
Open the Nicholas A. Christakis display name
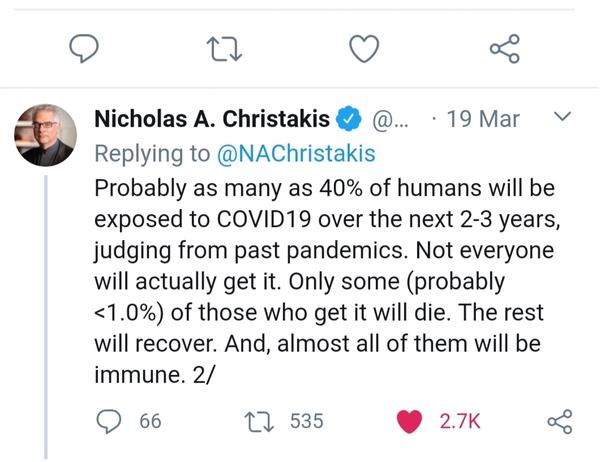pos(212,119)
